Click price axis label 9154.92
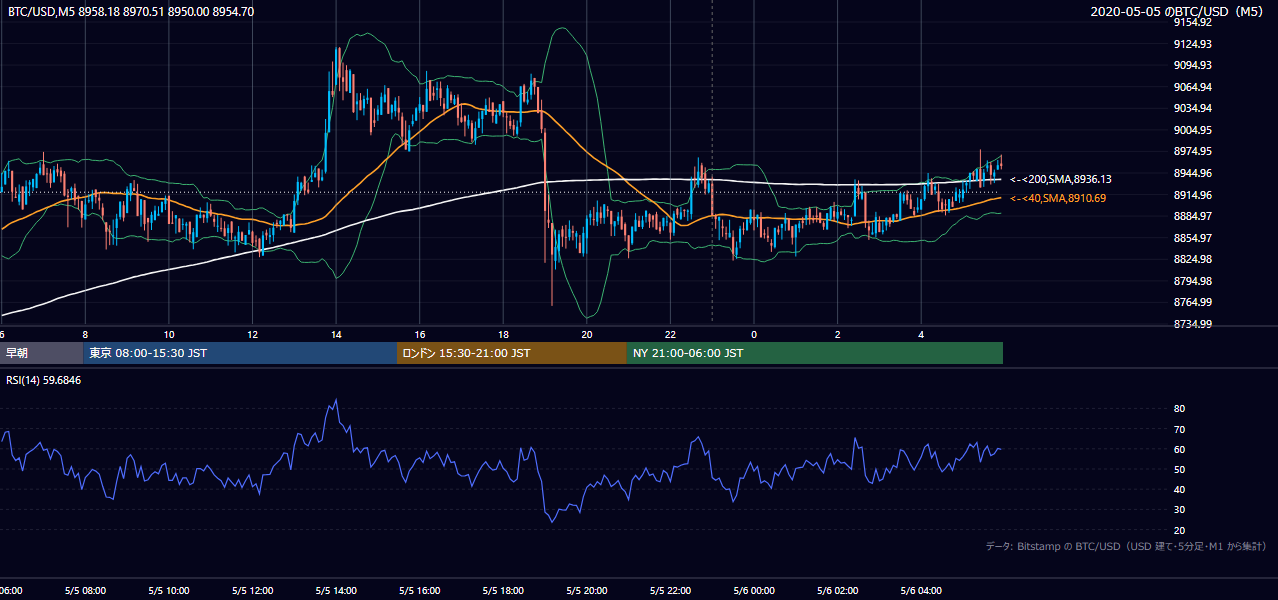Screen dimensions: 1278x600 click(x=1193, y=22)
